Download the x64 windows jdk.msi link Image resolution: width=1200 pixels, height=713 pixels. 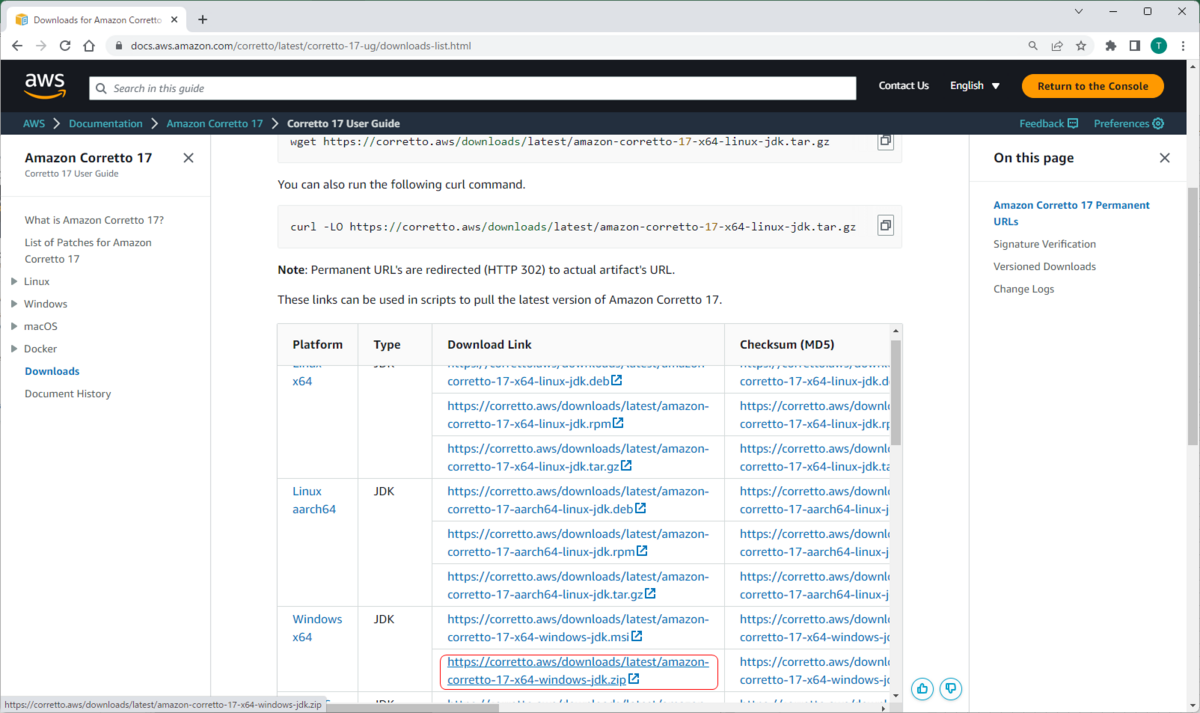(578, 628)
